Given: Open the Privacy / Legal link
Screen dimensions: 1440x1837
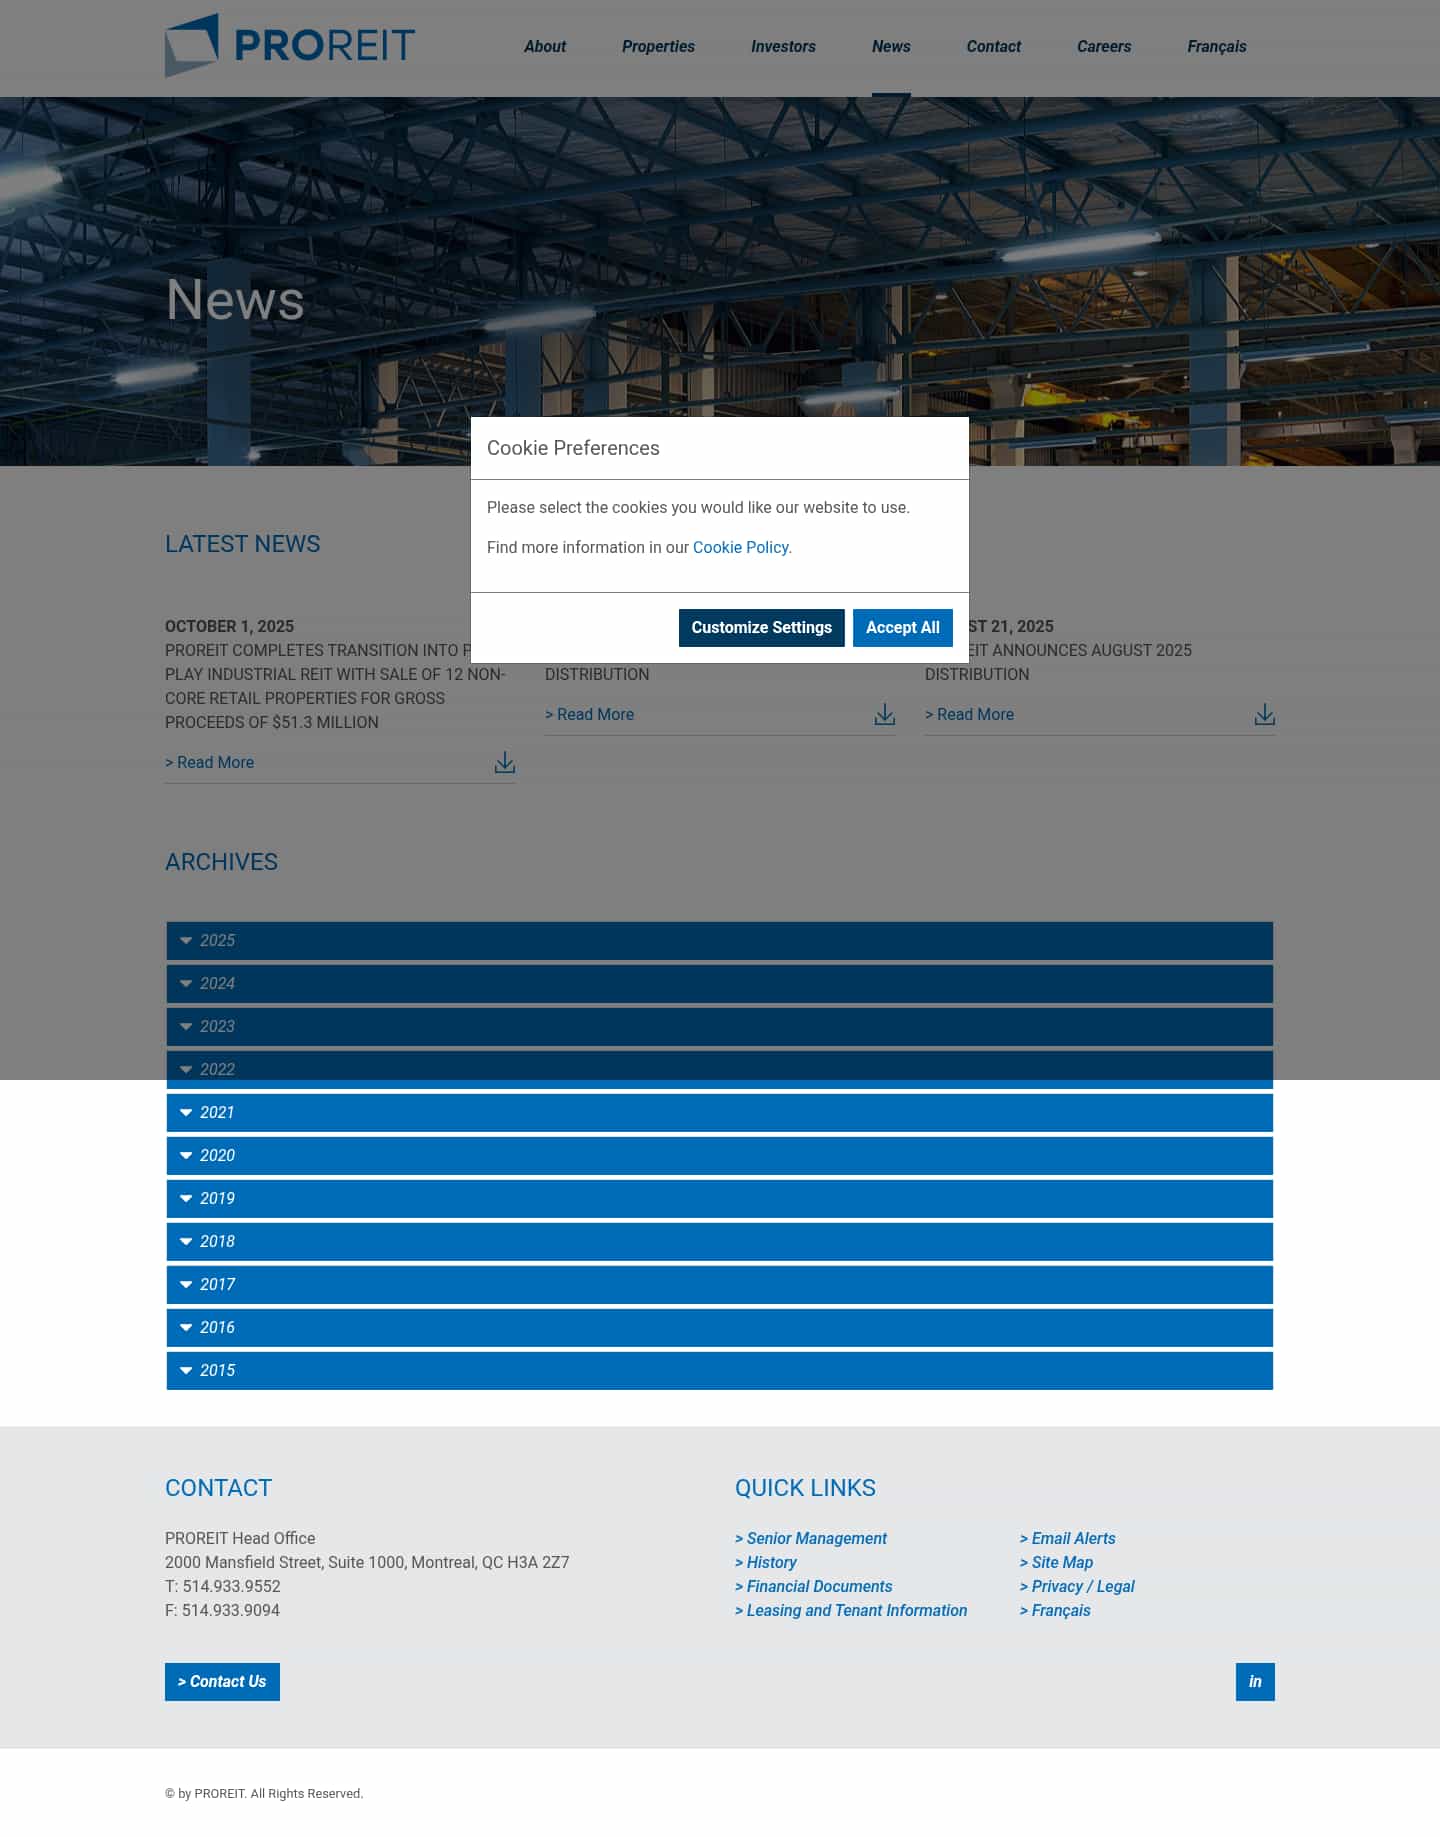Looking at the screenshot, I should (1077, 1587).
